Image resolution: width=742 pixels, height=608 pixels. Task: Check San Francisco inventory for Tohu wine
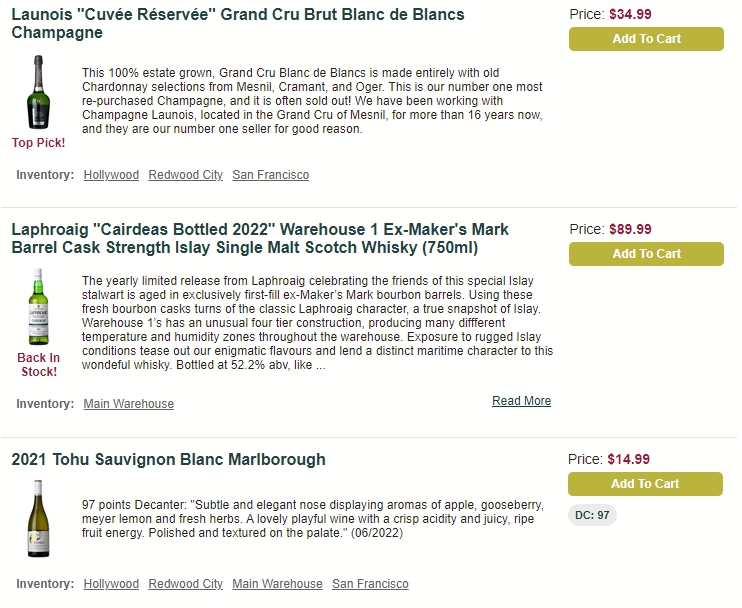370,583
